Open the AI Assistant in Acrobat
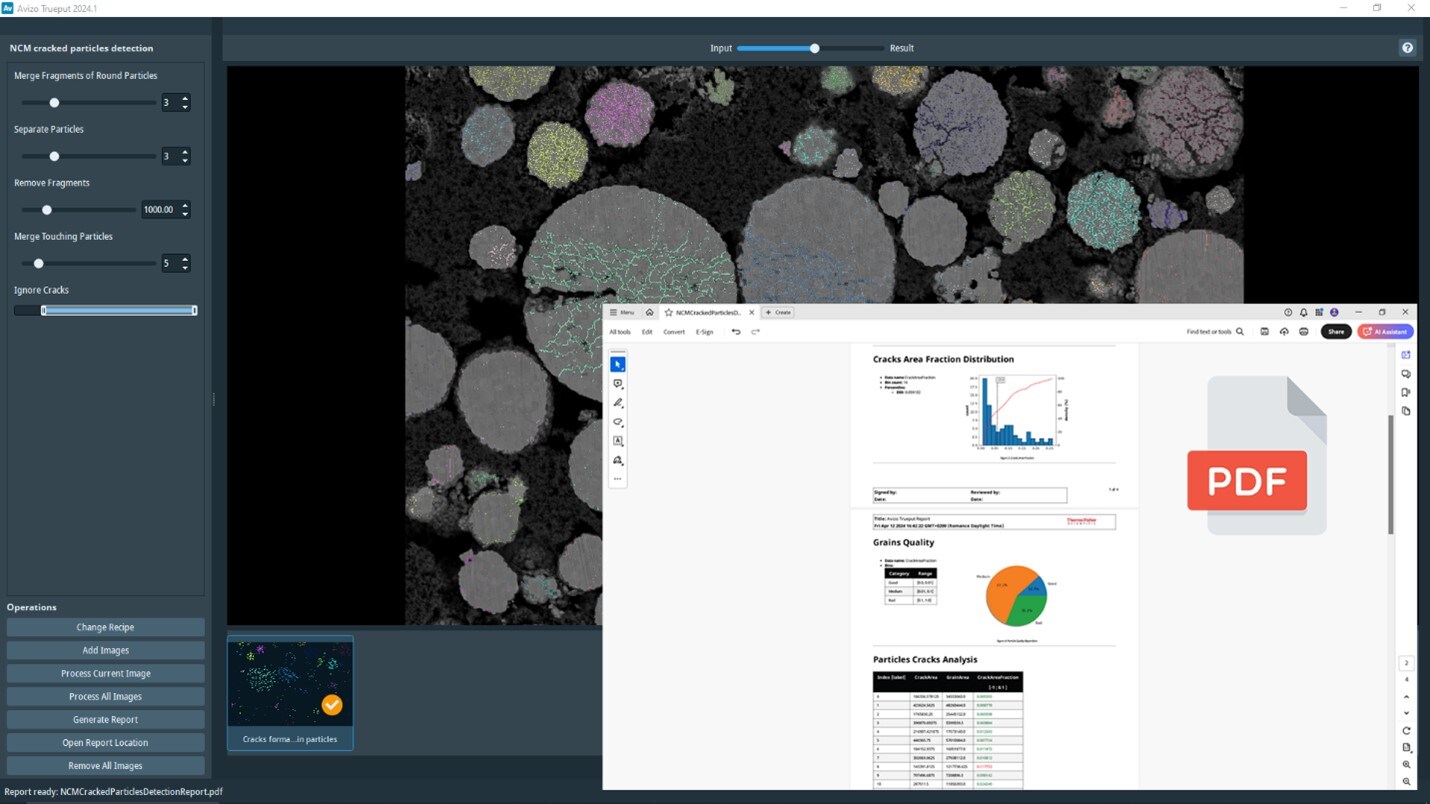 point(1385,331)
